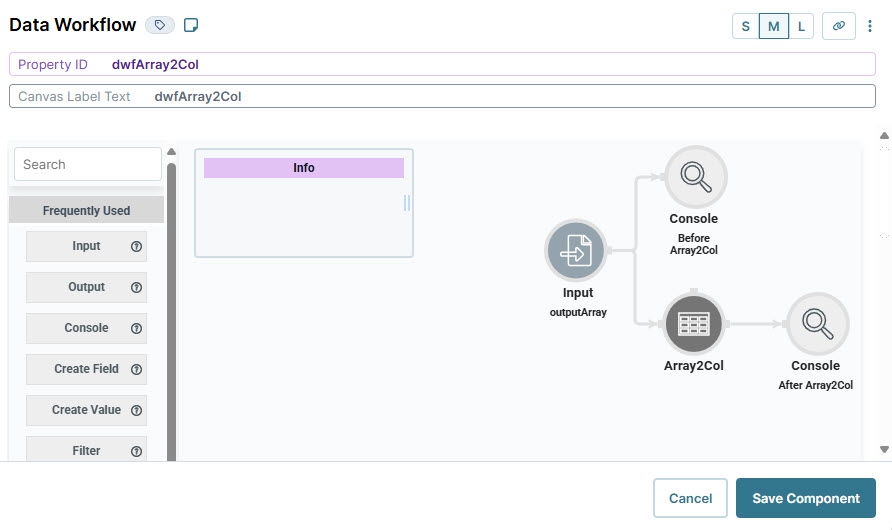
Task: Click the Save Component button
Action: [x=806, y=498]
